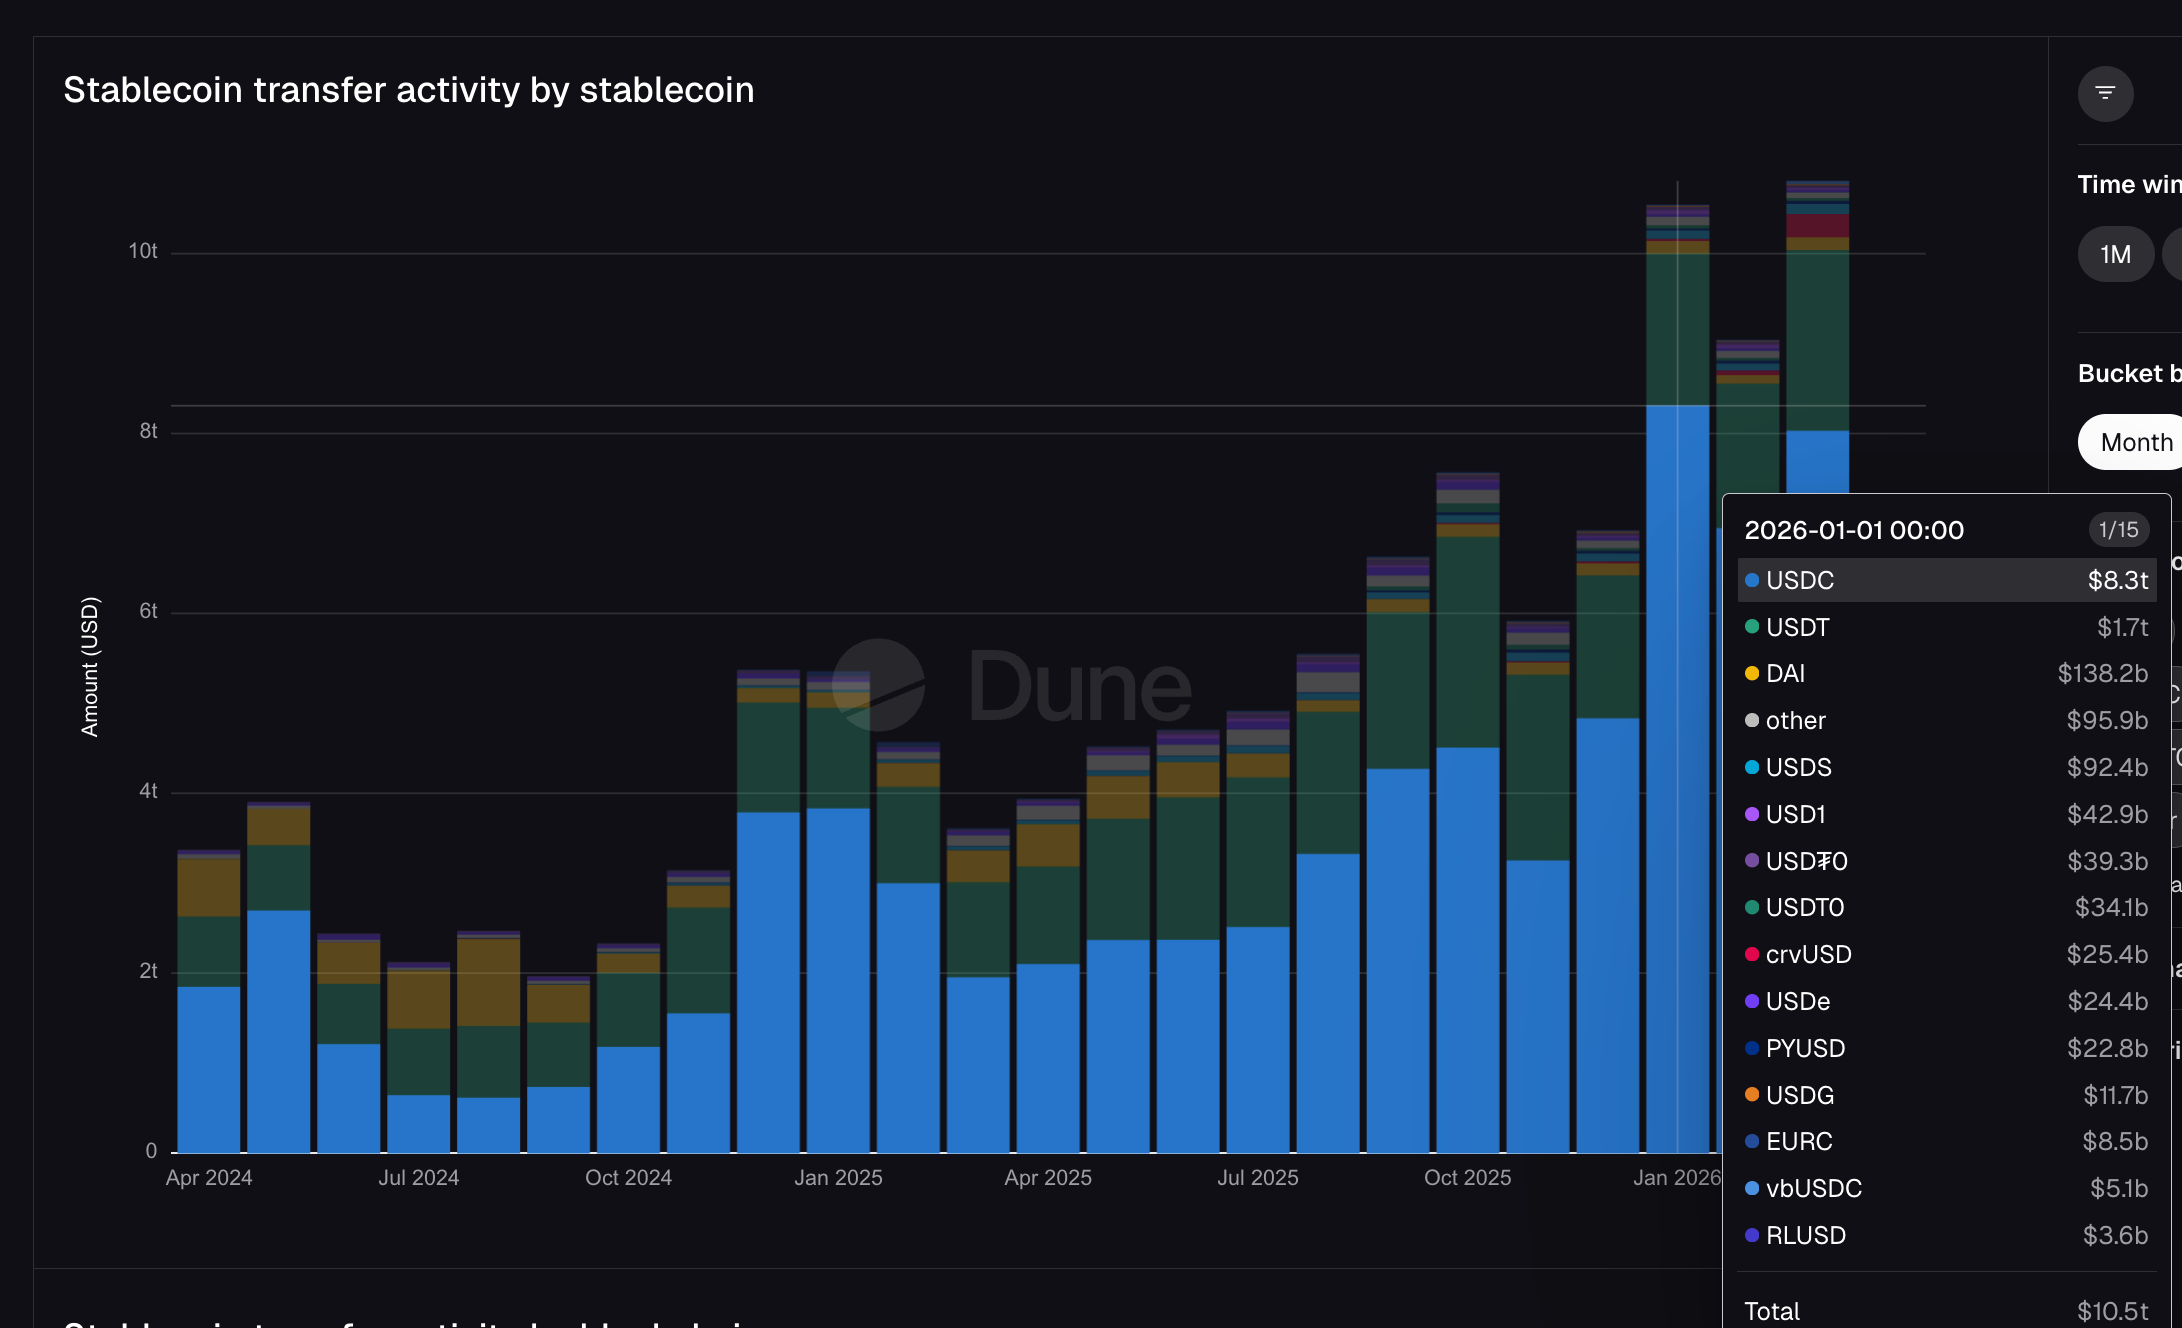The width and height of the screenshot is (2182, 1328).
Task: Click the vbUSDC row light blue dot
Action: pyautogui.click(x=1752, y=1188)
